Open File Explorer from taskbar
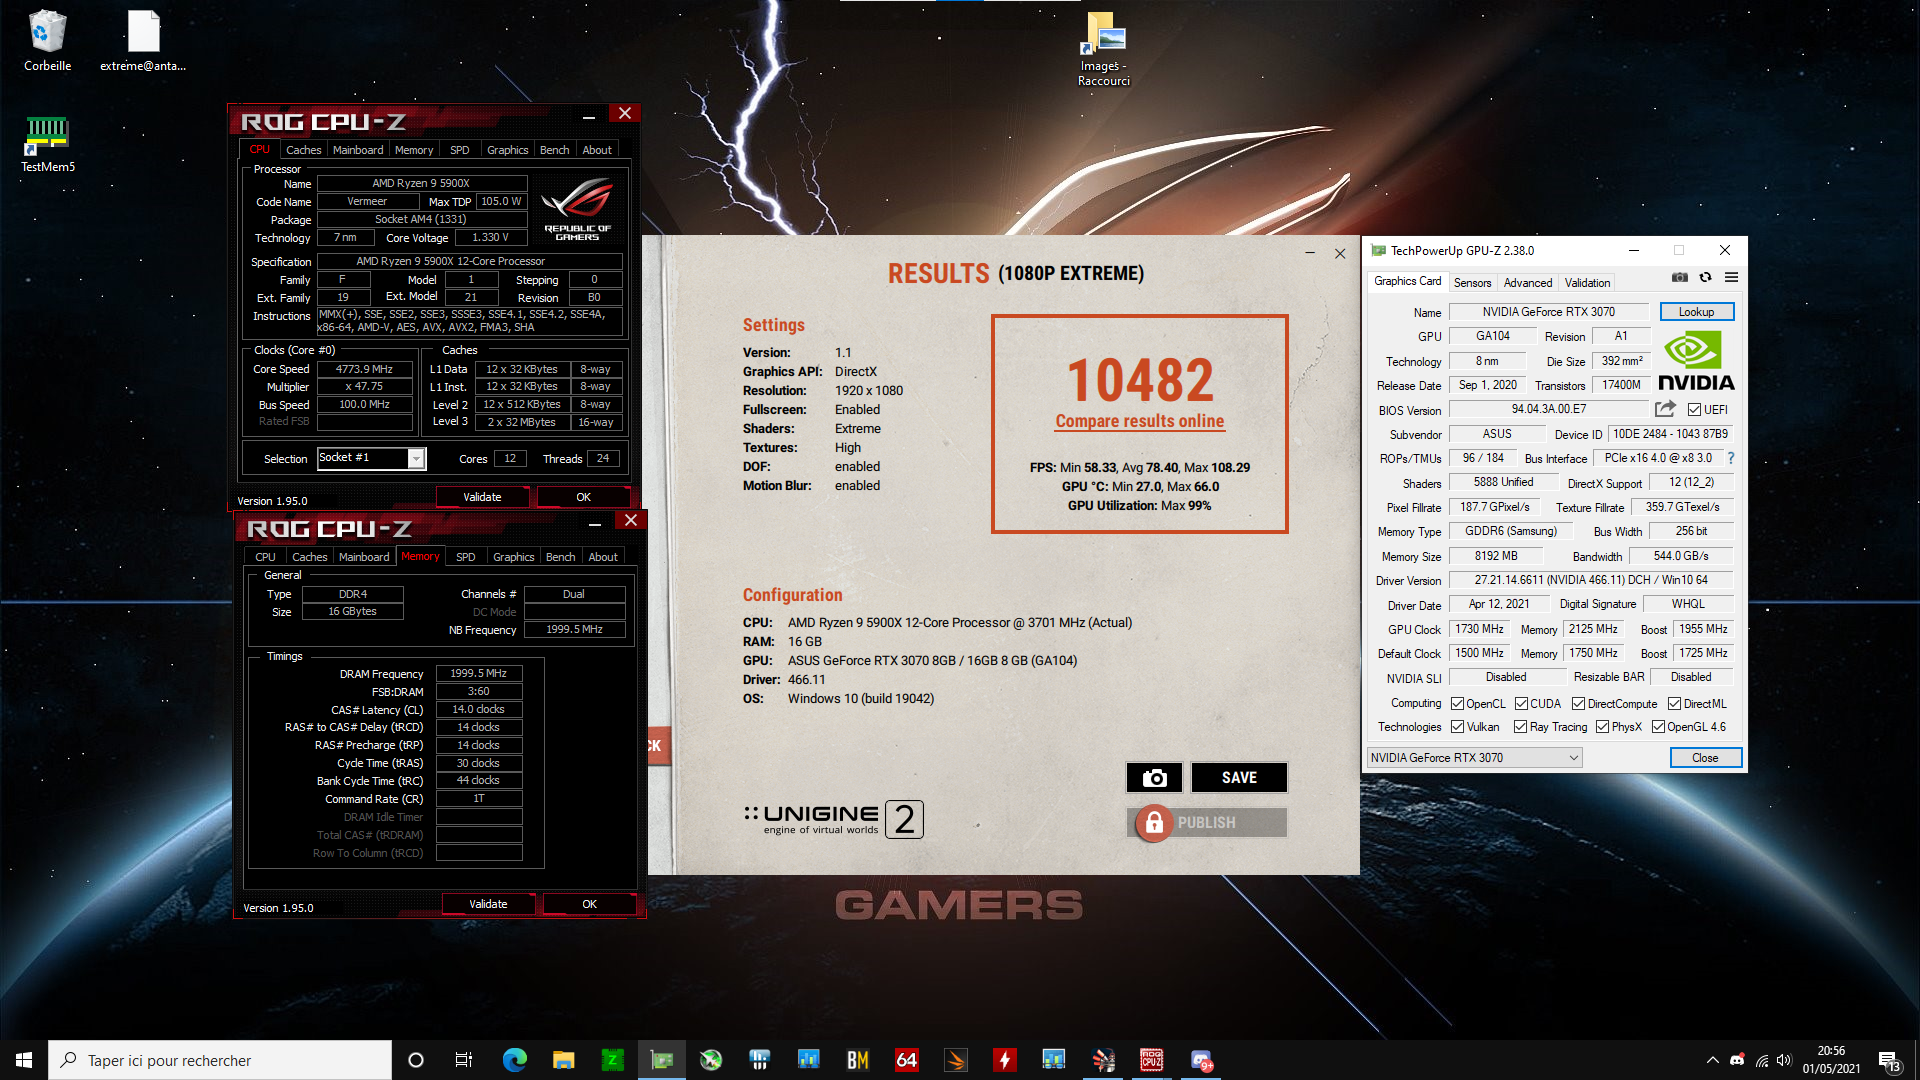This screenshot has width=1920, height=1080. pos(563,1060)
